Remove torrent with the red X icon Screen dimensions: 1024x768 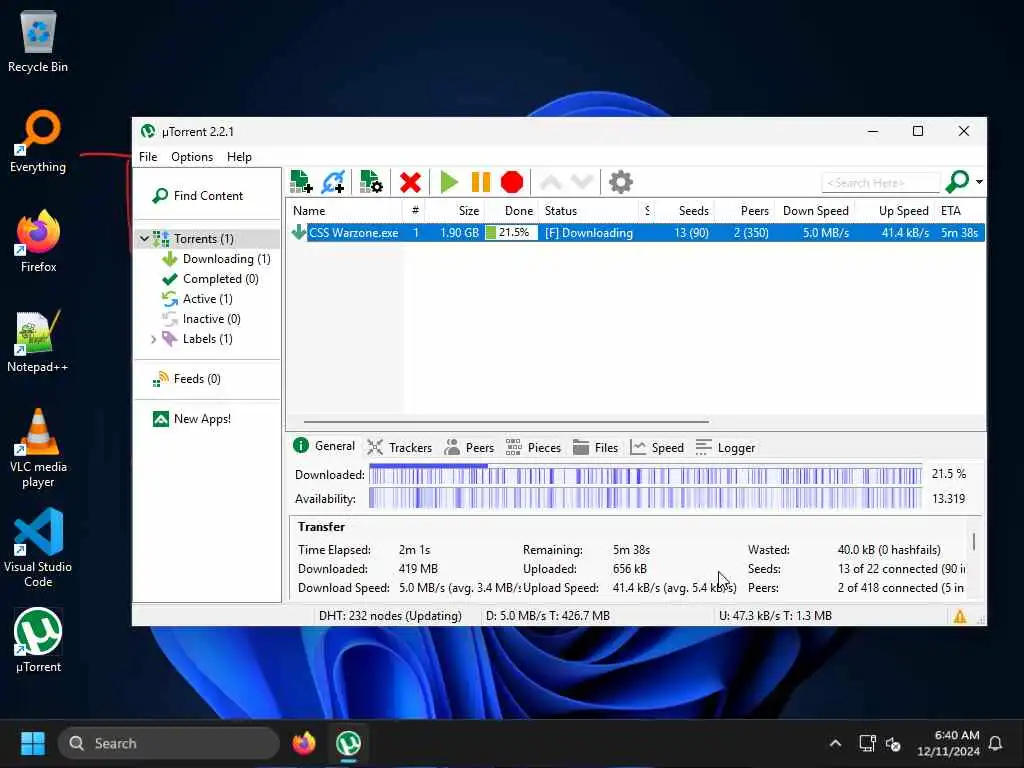[410, 182]
